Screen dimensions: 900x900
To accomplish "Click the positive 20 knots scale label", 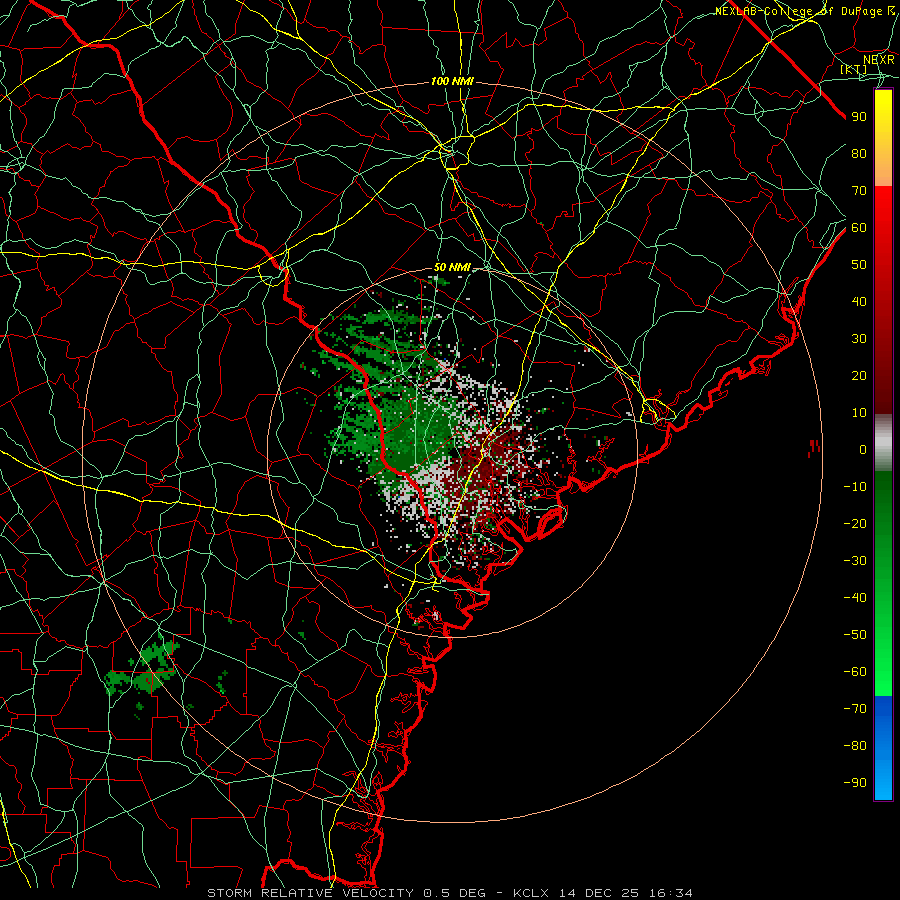I will (859, 376).
